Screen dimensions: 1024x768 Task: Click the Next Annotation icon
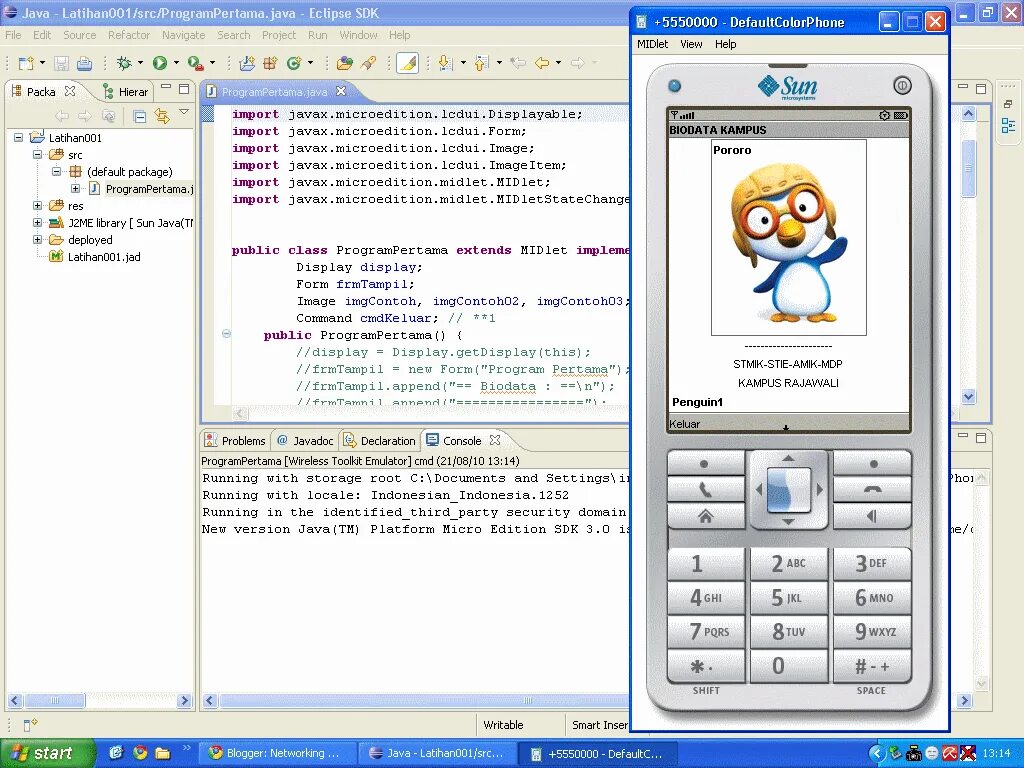[446, 63]
